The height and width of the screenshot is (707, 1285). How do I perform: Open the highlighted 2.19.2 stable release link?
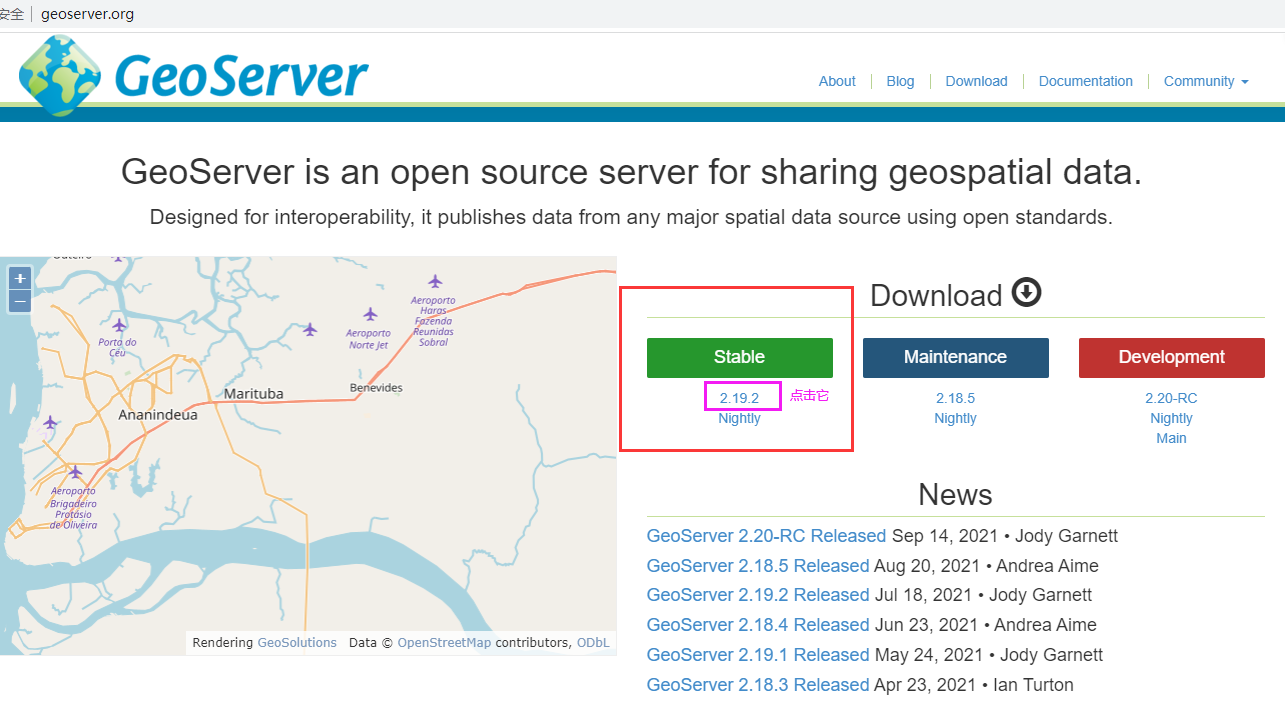pos(741,397)
